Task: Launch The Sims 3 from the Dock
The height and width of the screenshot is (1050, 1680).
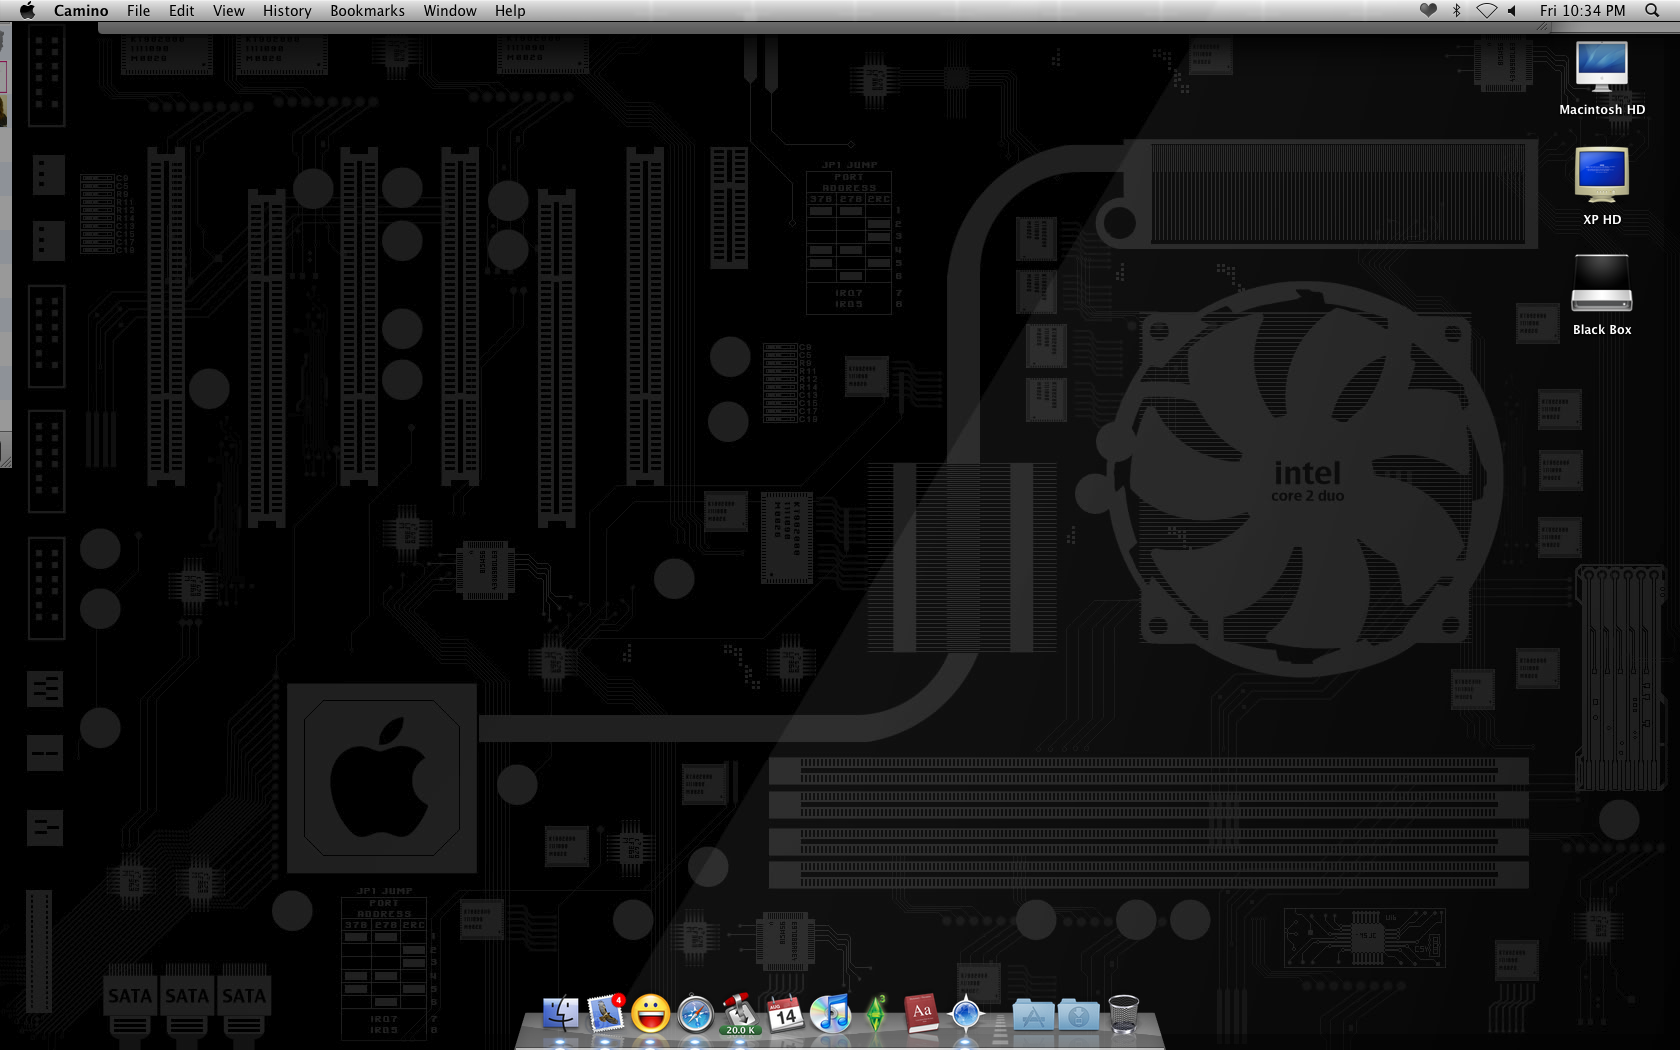Action: coord(876,1014)
